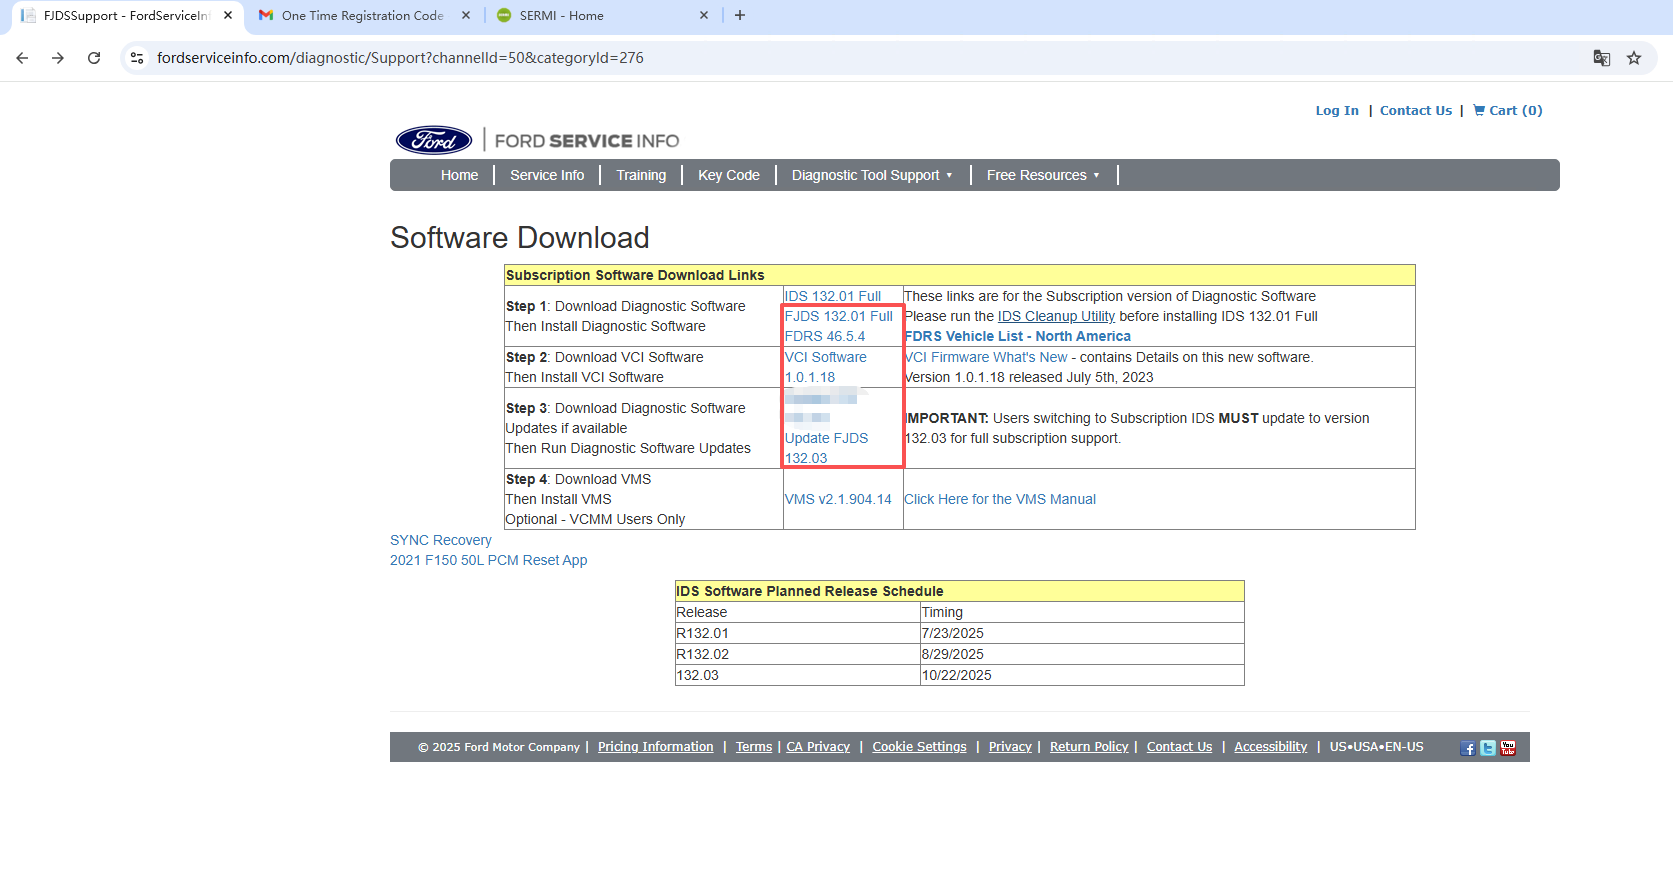Download FDRS 46.5.4 link
The width and height of the screenshot is (1673, 893).
(x=824, y=336)
